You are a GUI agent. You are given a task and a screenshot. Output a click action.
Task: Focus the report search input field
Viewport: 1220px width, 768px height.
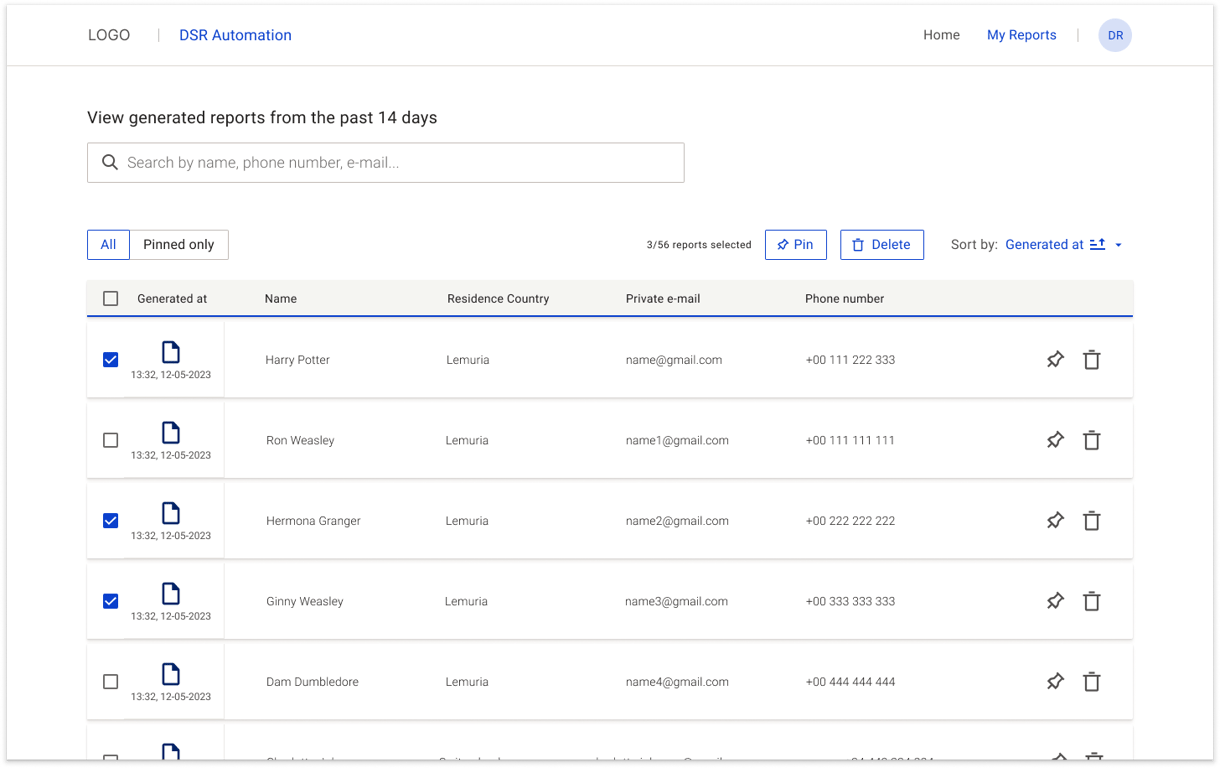(x=400, y=163)
